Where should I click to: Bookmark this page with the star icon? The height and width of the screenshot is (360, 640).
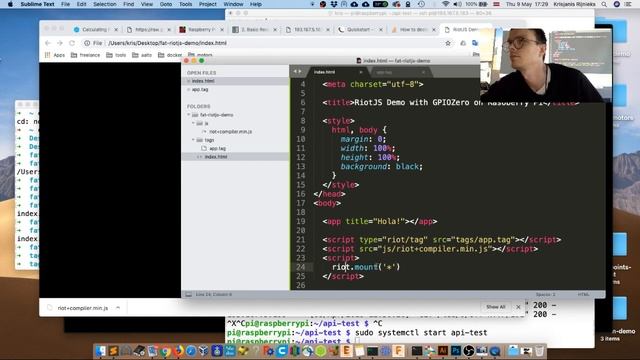tap(448, 43)
